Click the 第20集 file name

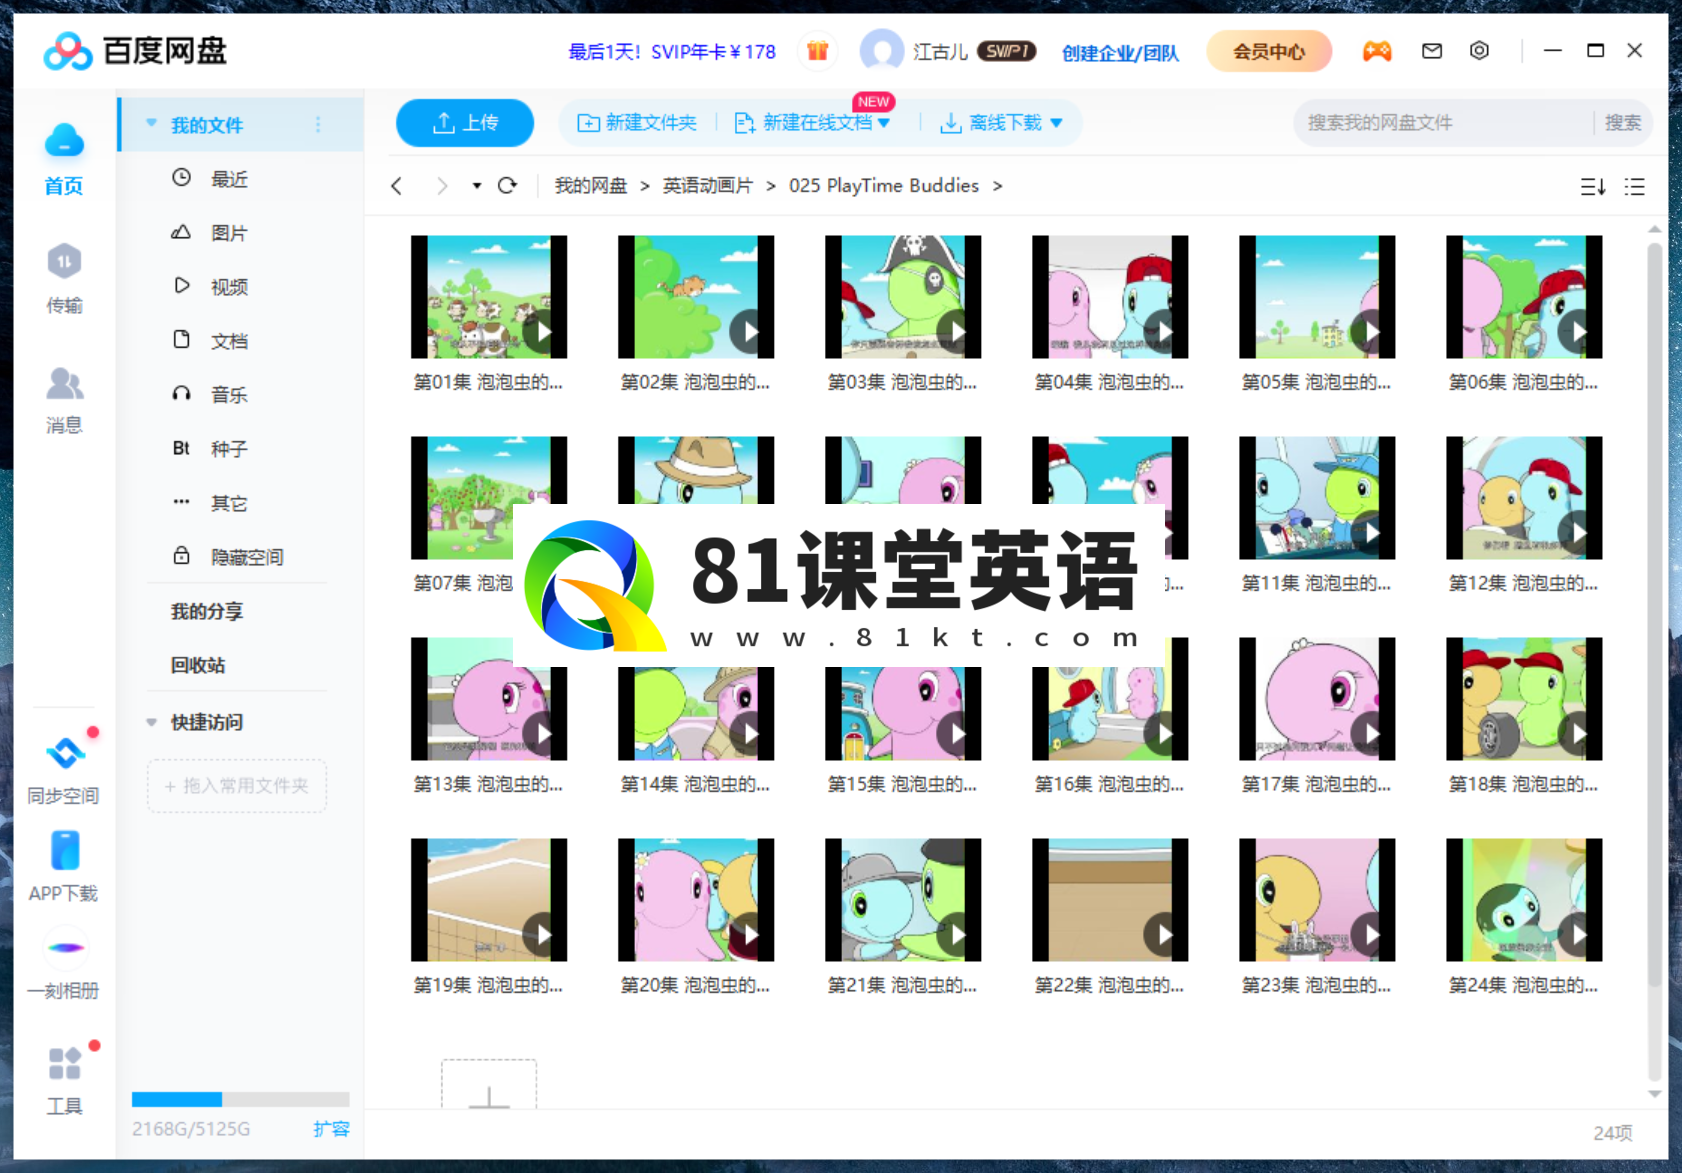695,986
